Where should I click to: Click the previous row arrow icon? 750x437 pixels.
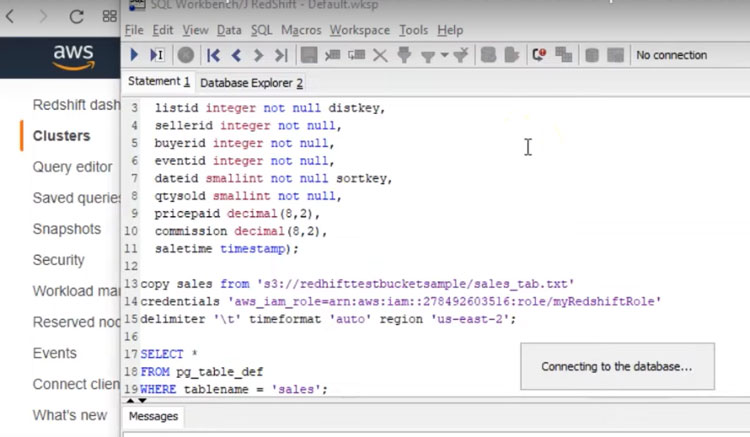tap(237, 55)
